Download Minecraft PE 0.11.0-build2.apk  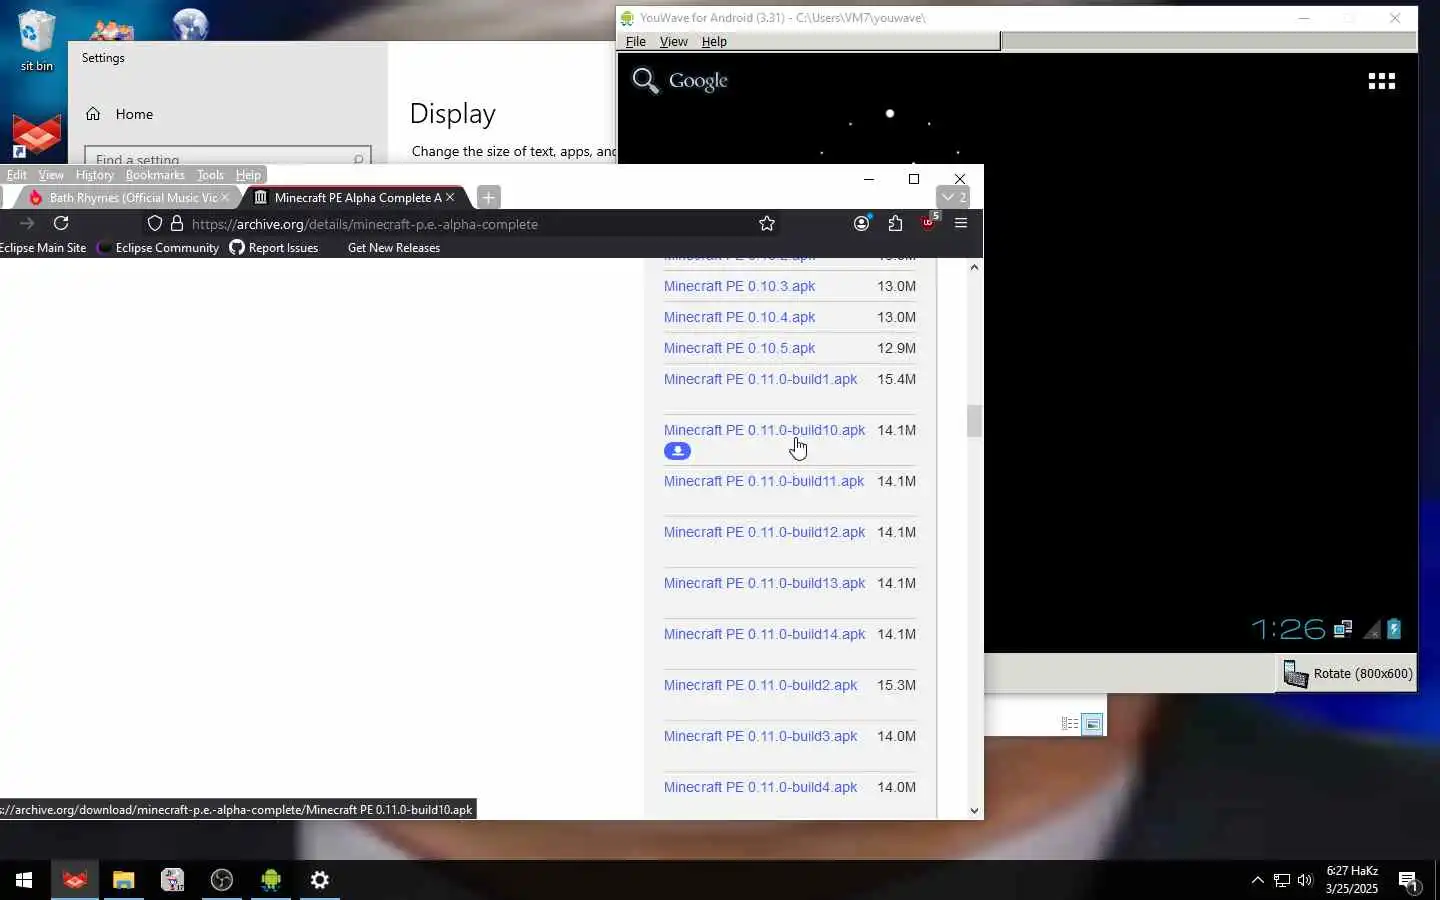[760, 685]
